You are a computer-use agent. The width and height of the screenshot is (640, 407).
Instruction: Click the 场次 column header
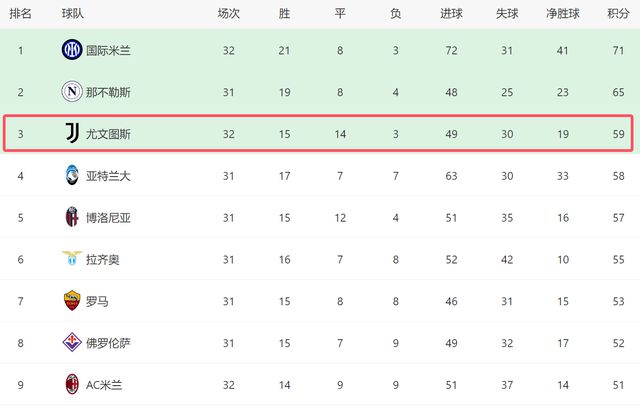coord(228,14)
